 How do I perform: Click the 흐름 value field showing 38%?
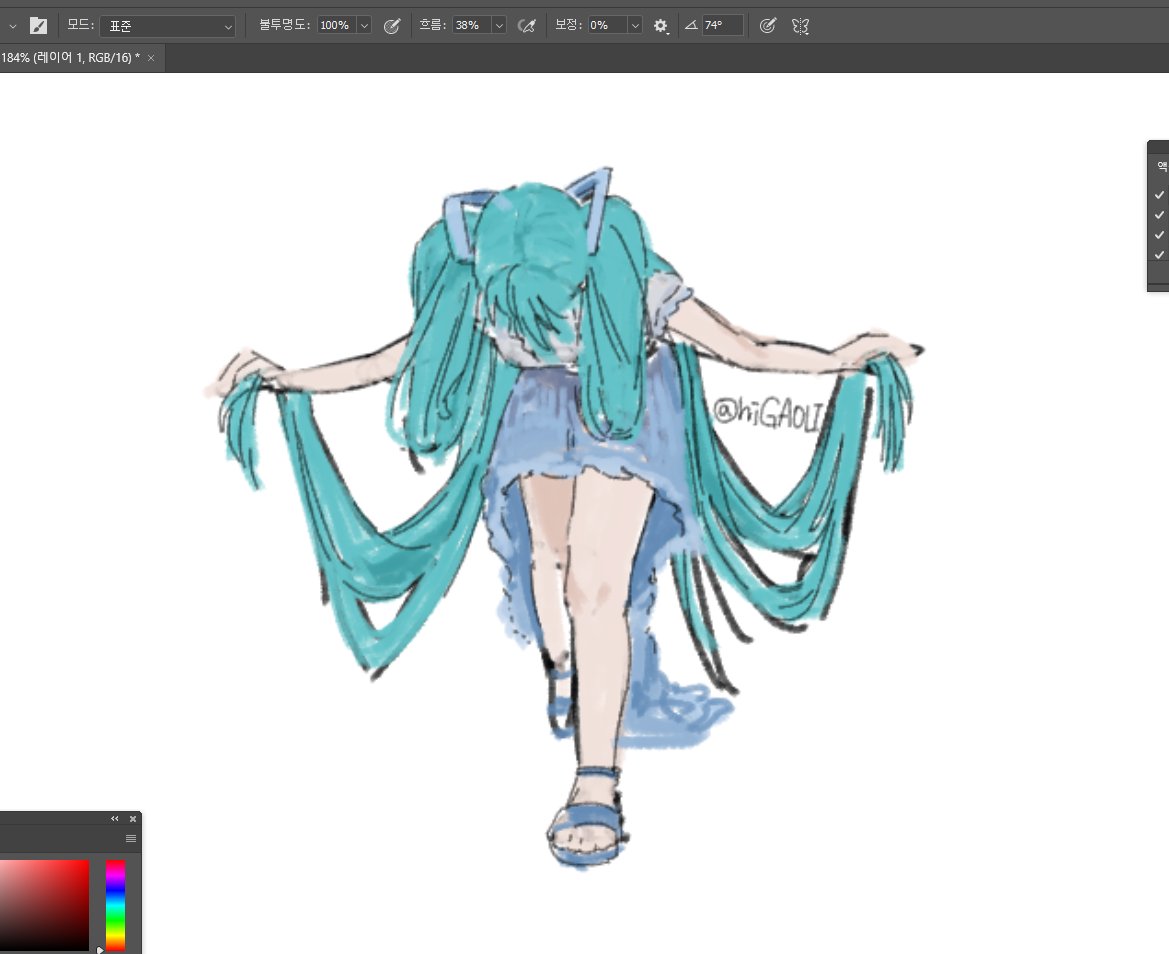click(x=473, y=25)
